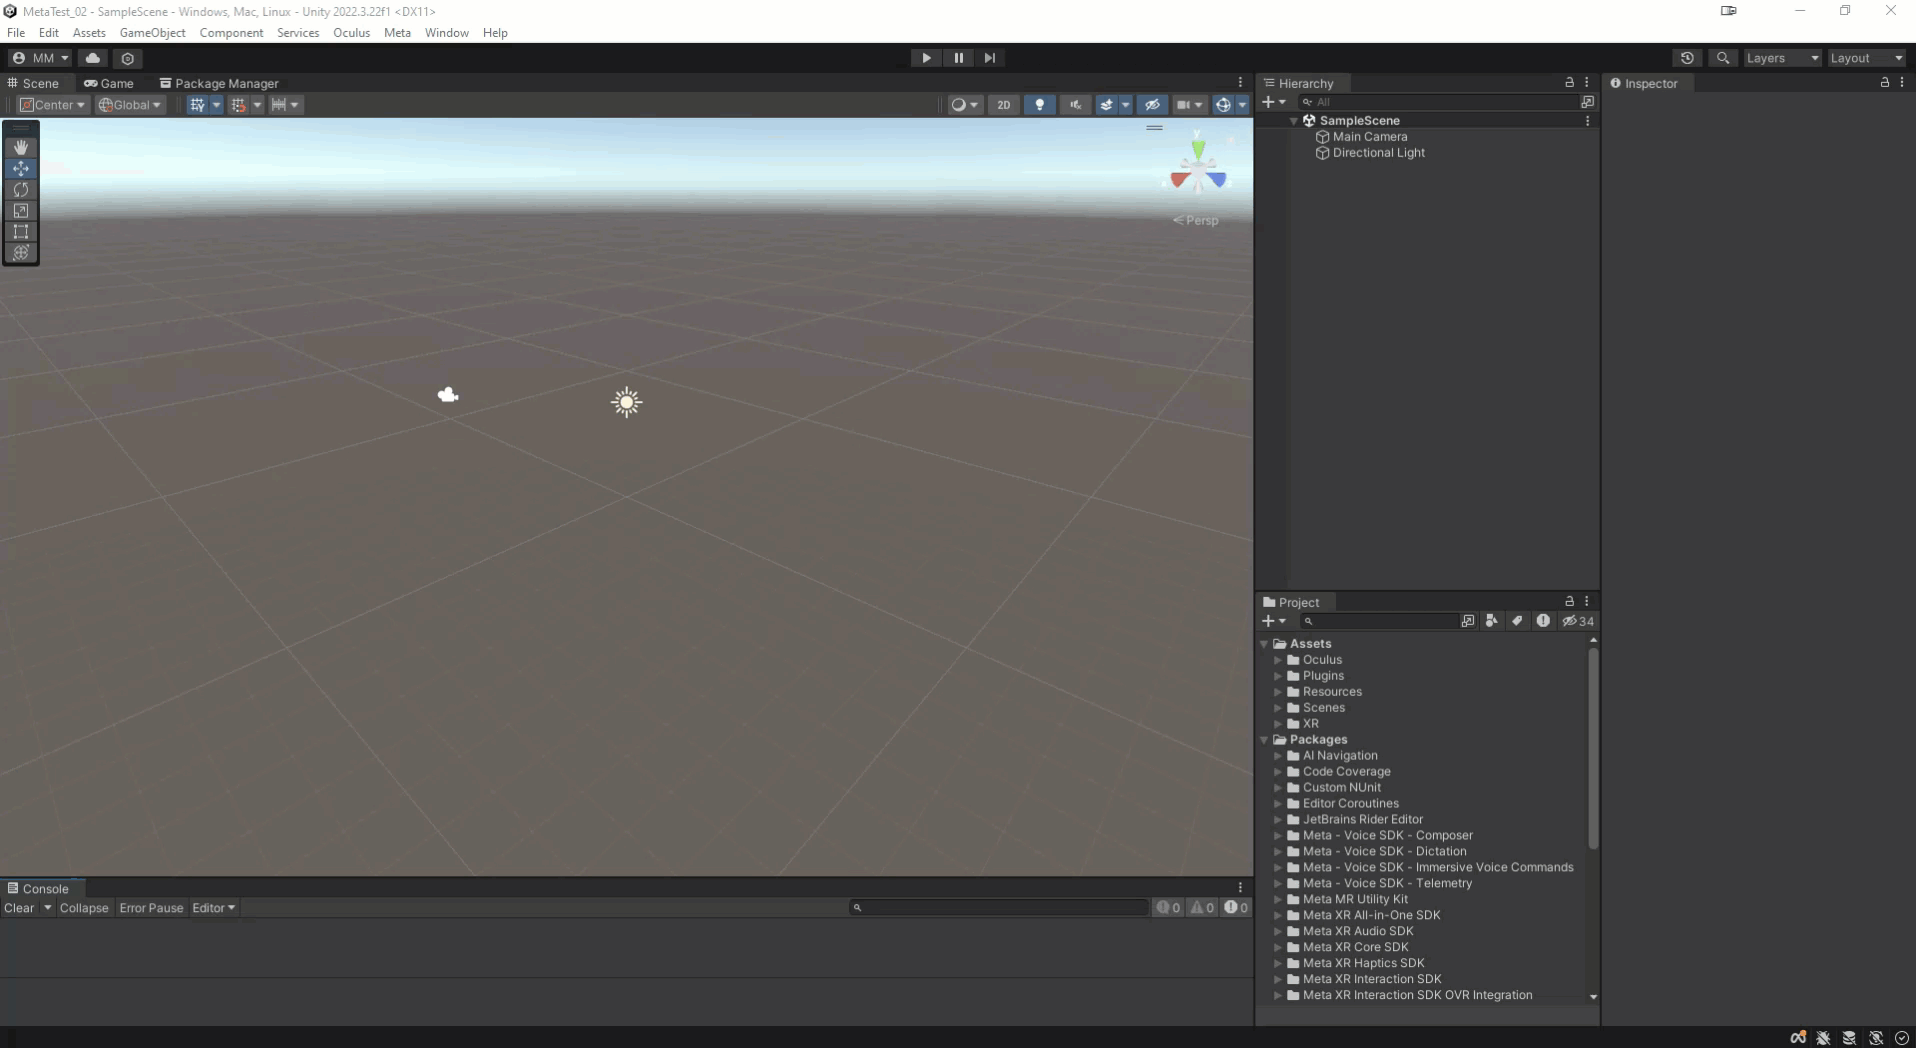This screenshot has width=1916, height=1048.
Task: Select the Rotate tool
Action: [x=21, y=189]
